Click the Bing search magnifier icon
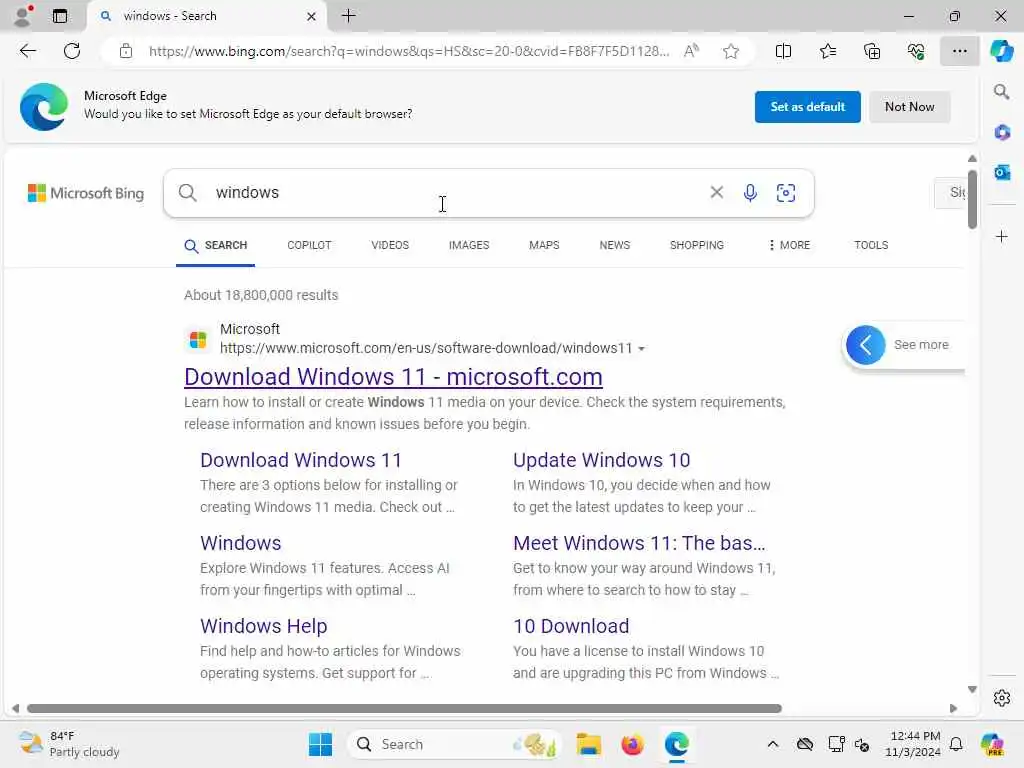 [x=187, y=193]
